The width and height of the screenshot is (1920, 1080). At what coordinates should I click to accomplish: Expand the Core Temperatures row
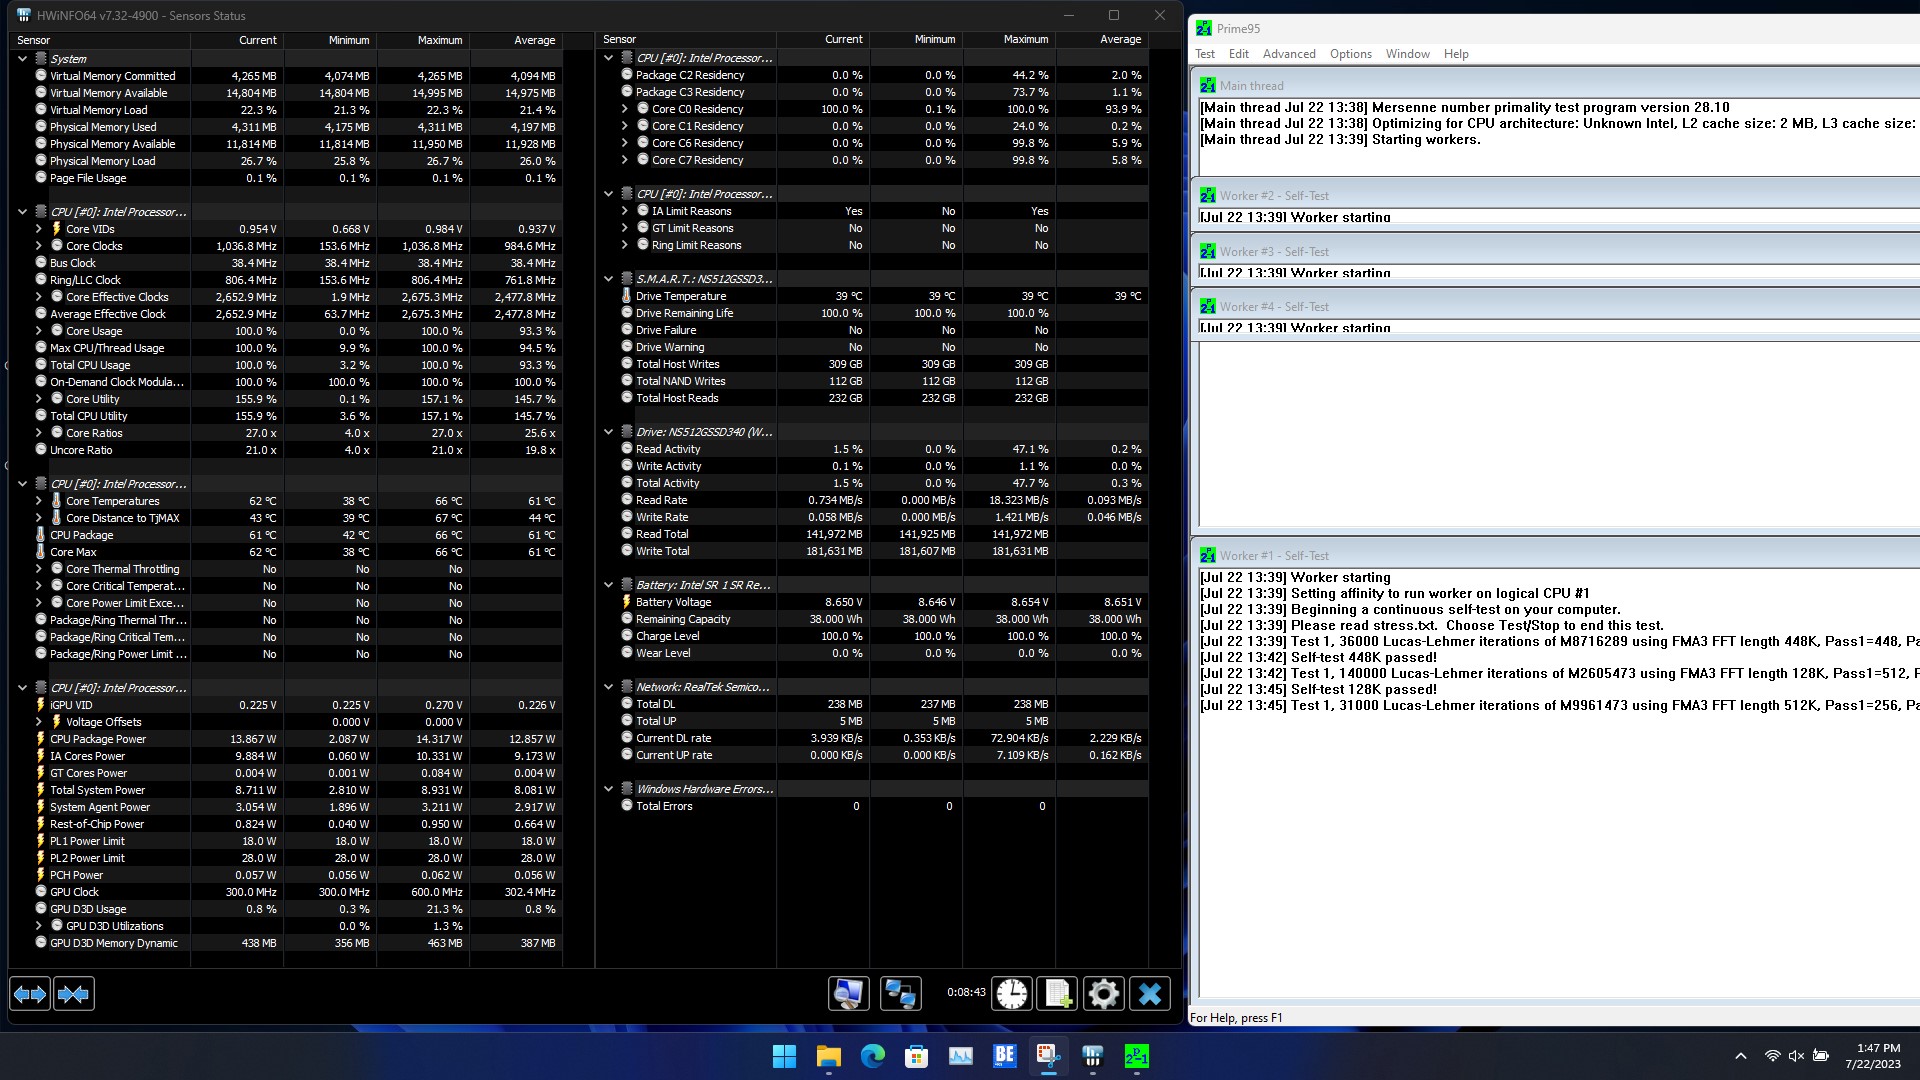(39, 501)
